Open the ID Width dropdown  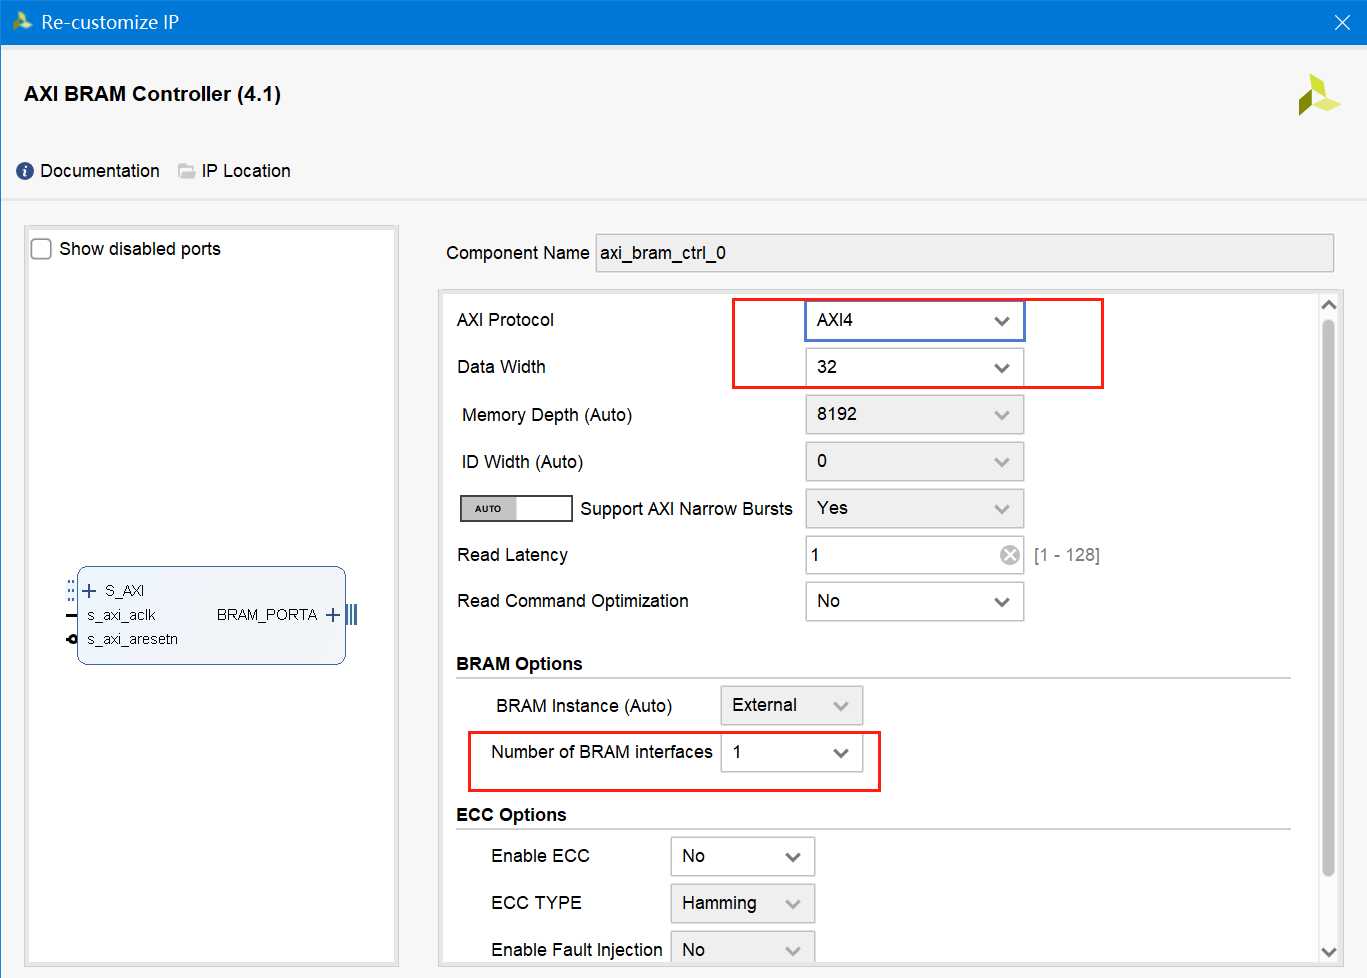[x=915, y=461]
